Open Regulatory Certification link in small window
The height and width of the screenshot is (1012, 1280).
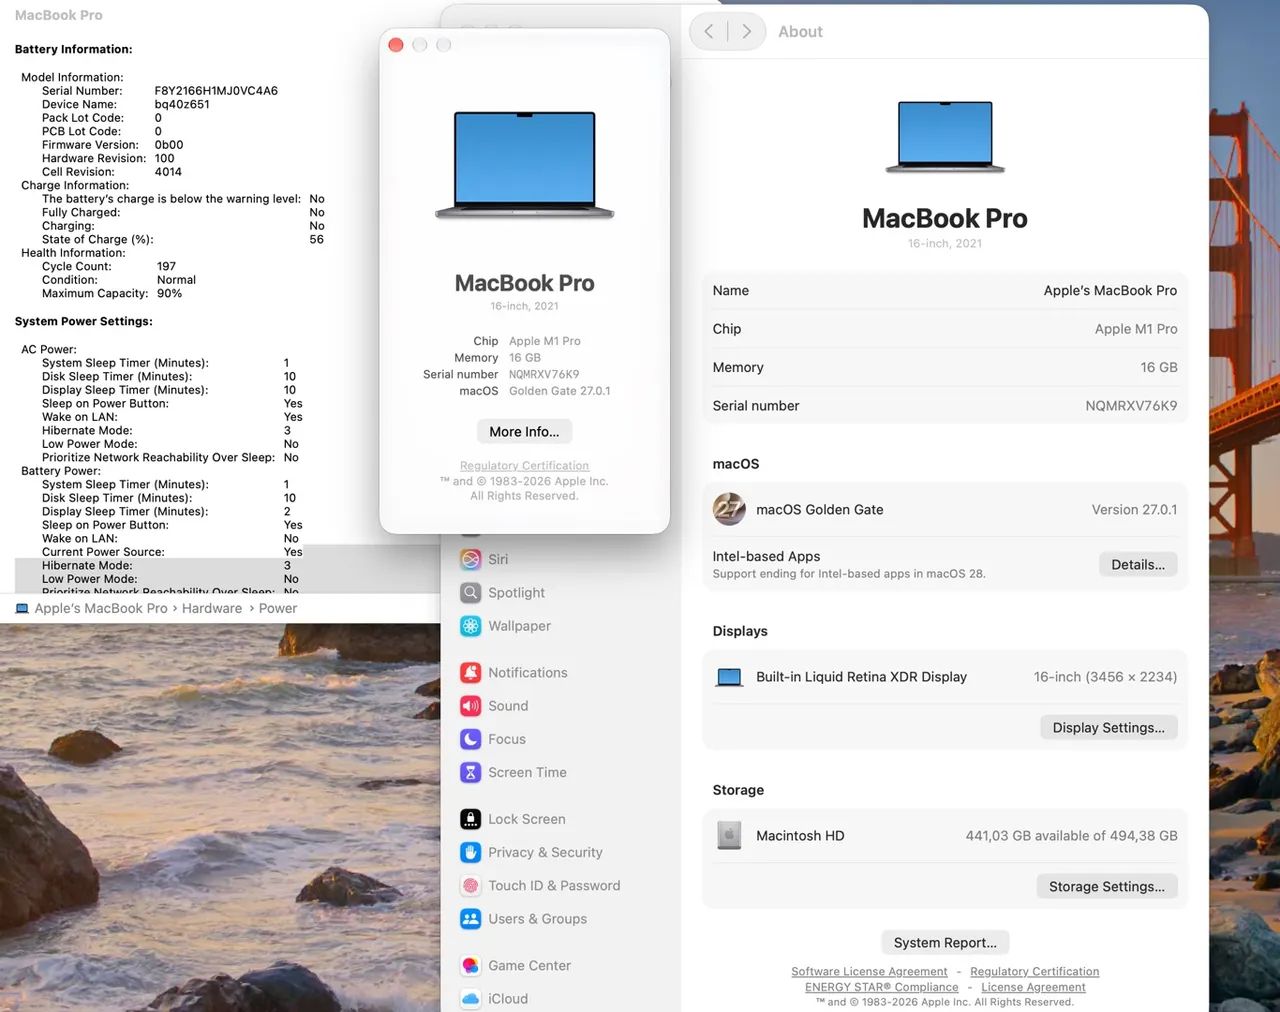click(x=524, y=466)
